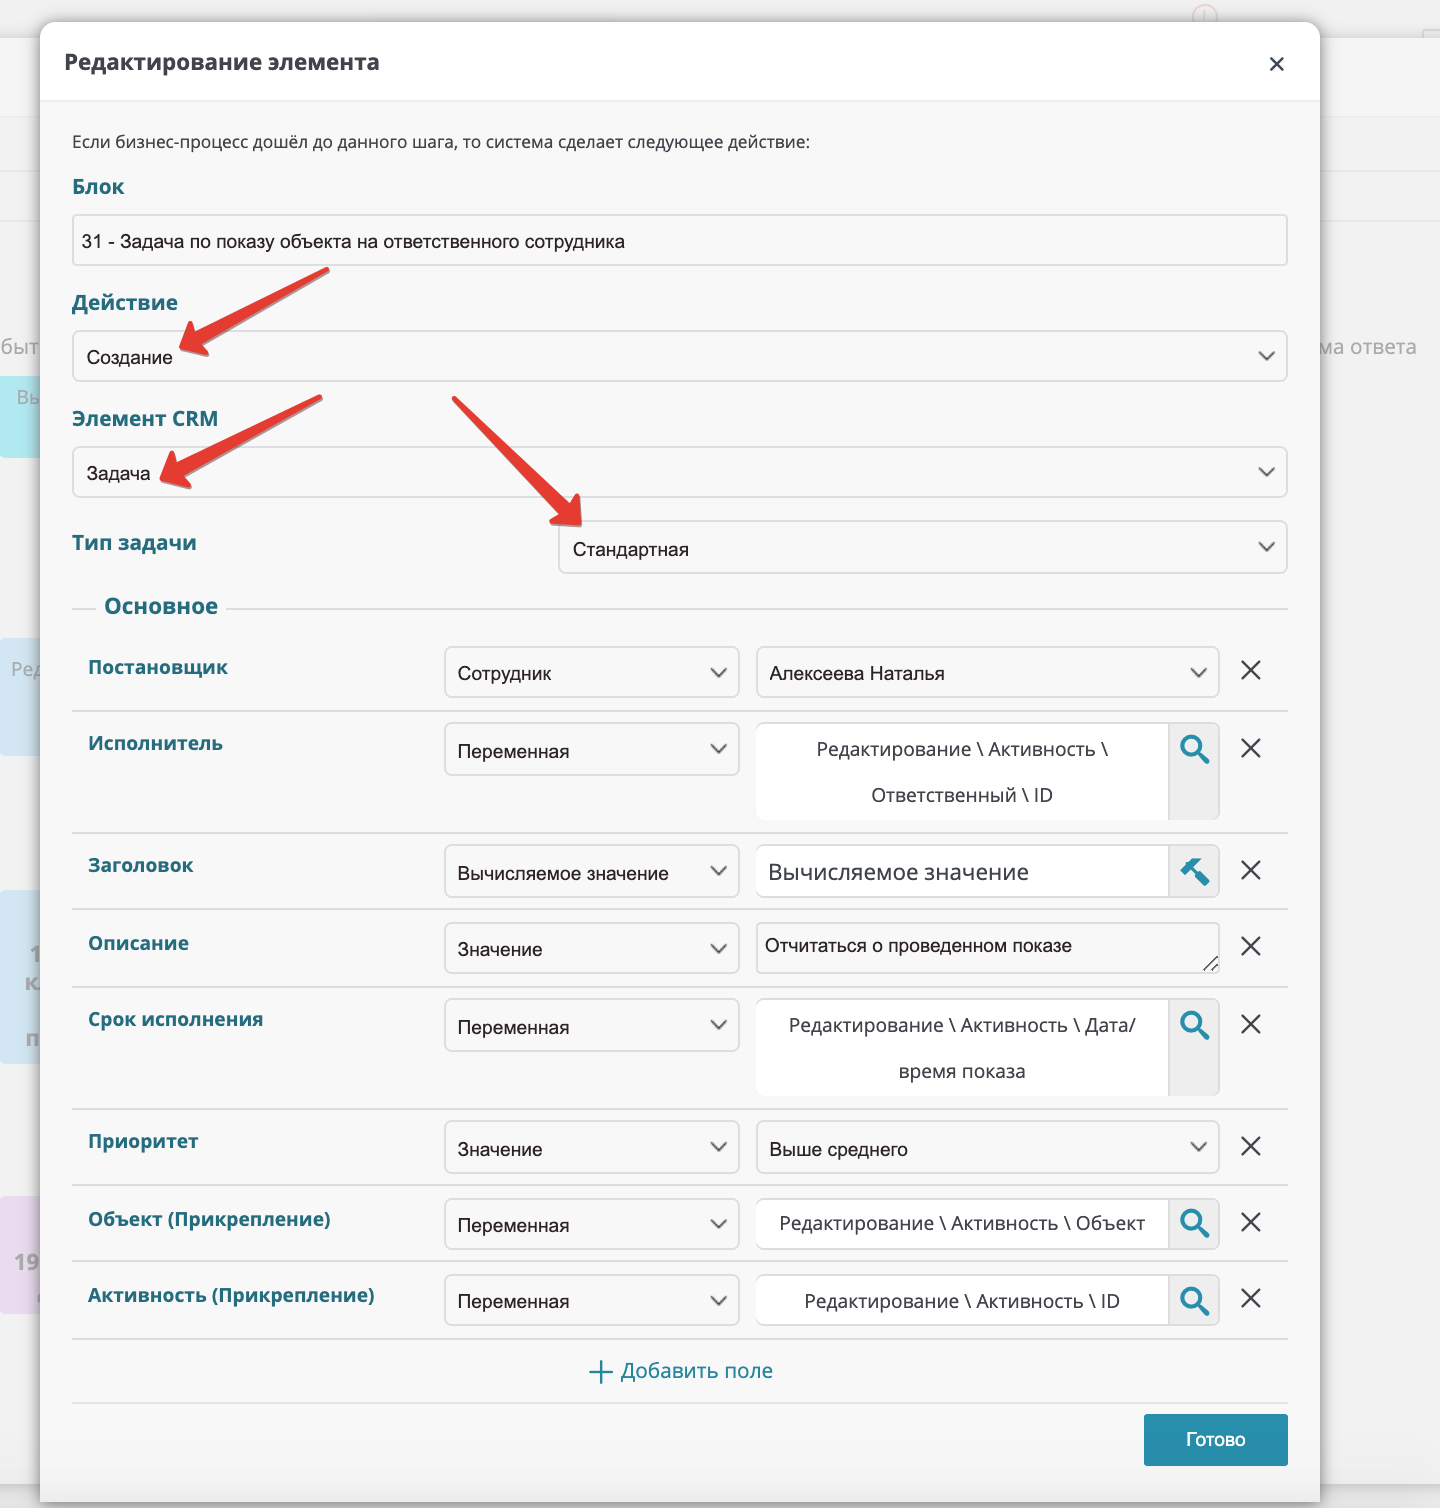The image size is (1440, 1508).
Task: Click the Добавить поле link
Action: (681, 1371)
